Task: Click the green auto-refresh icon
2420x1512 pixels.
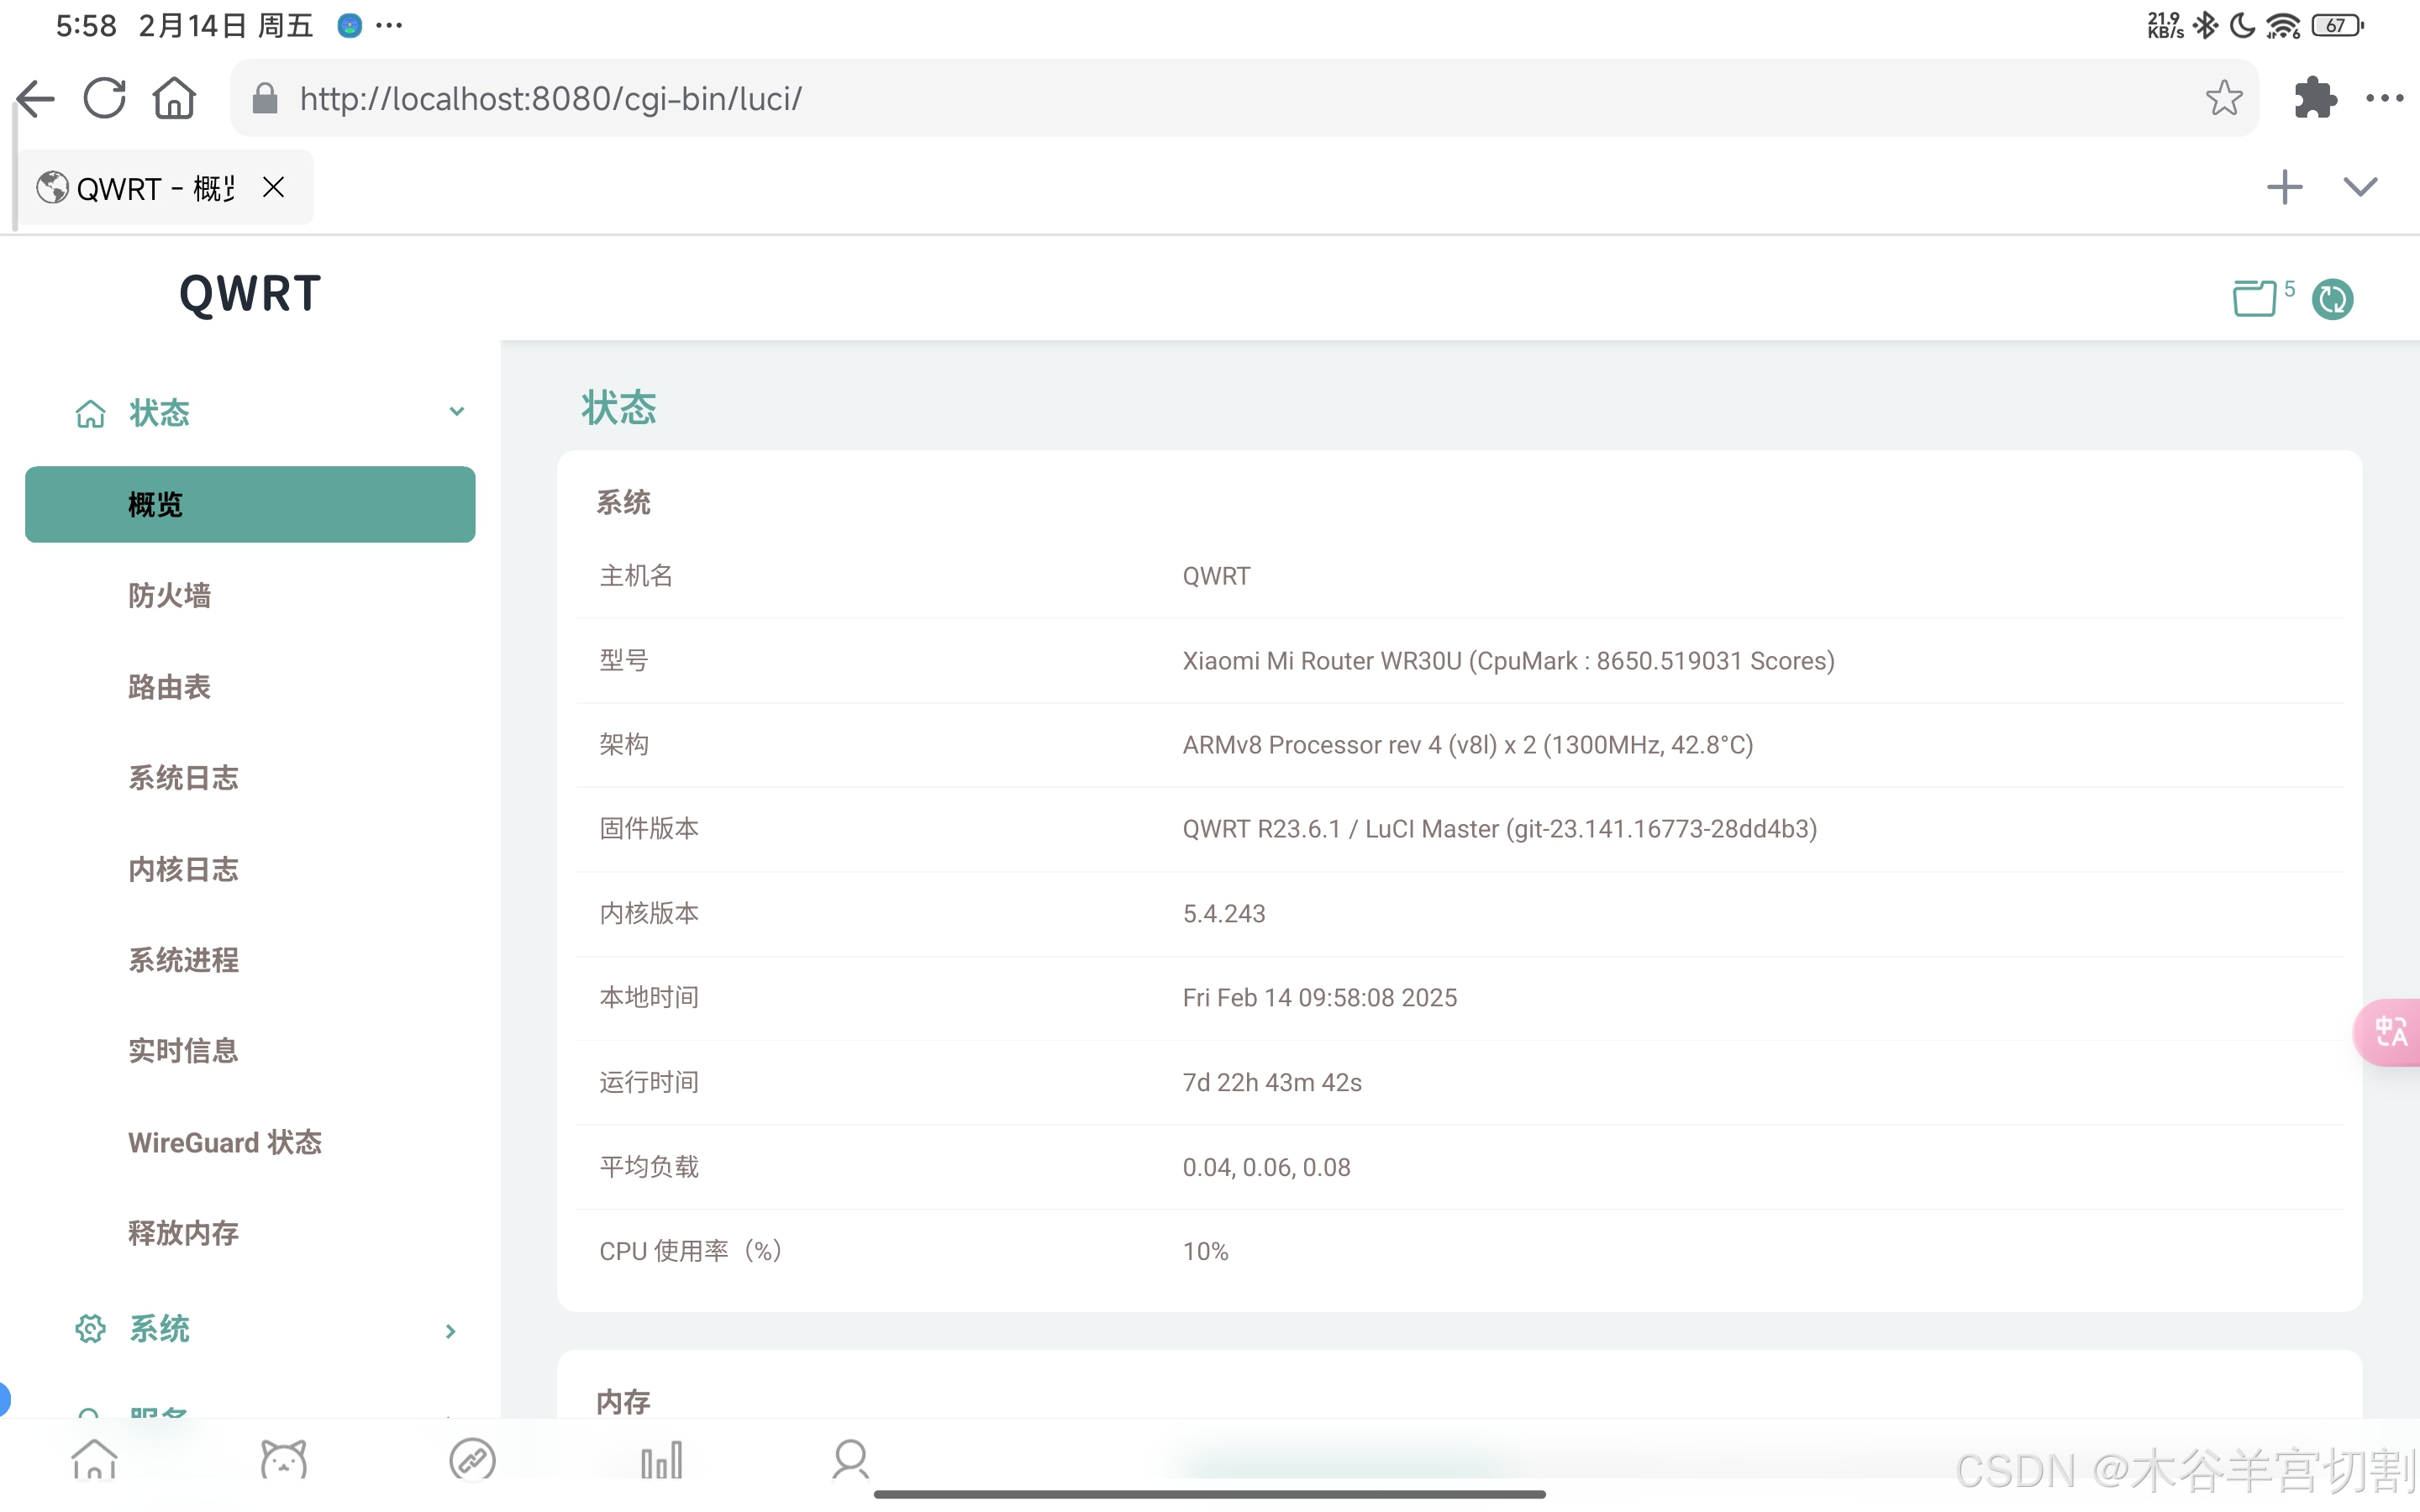Action: [x=2332, y=299]
